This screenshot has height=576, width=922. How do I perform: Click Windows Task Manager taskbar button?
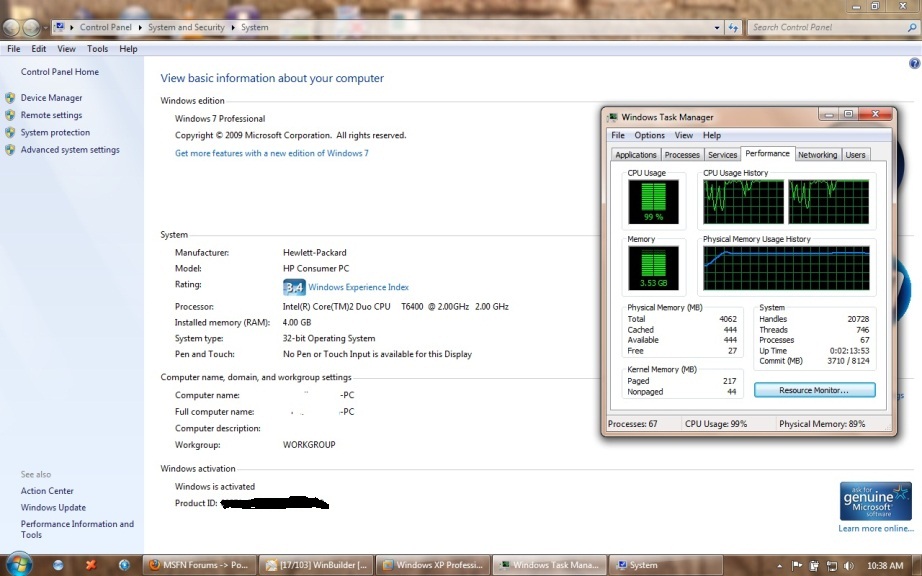(x=549, y=565)
